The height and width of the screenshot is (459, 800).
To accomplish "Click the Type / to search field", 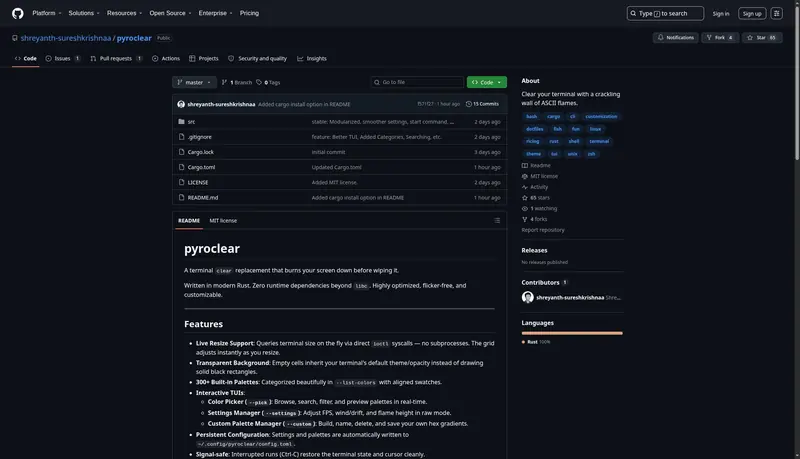I will [x=665, y=14].
